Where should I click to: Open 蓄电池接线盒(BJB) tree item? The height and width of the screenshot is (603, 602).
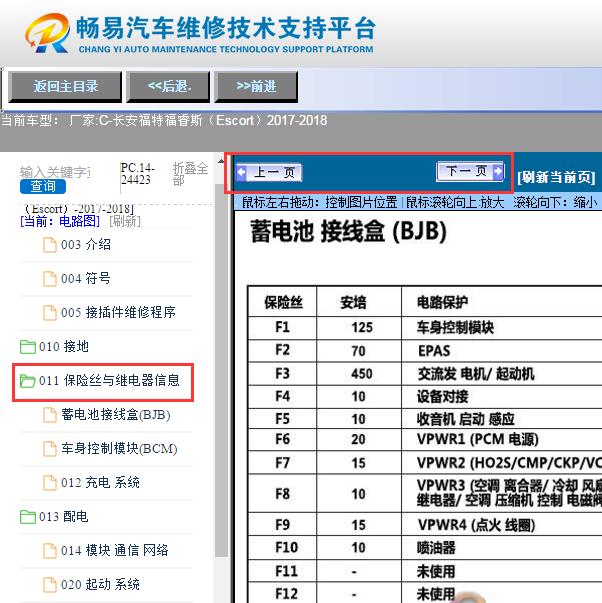point(116,415)
